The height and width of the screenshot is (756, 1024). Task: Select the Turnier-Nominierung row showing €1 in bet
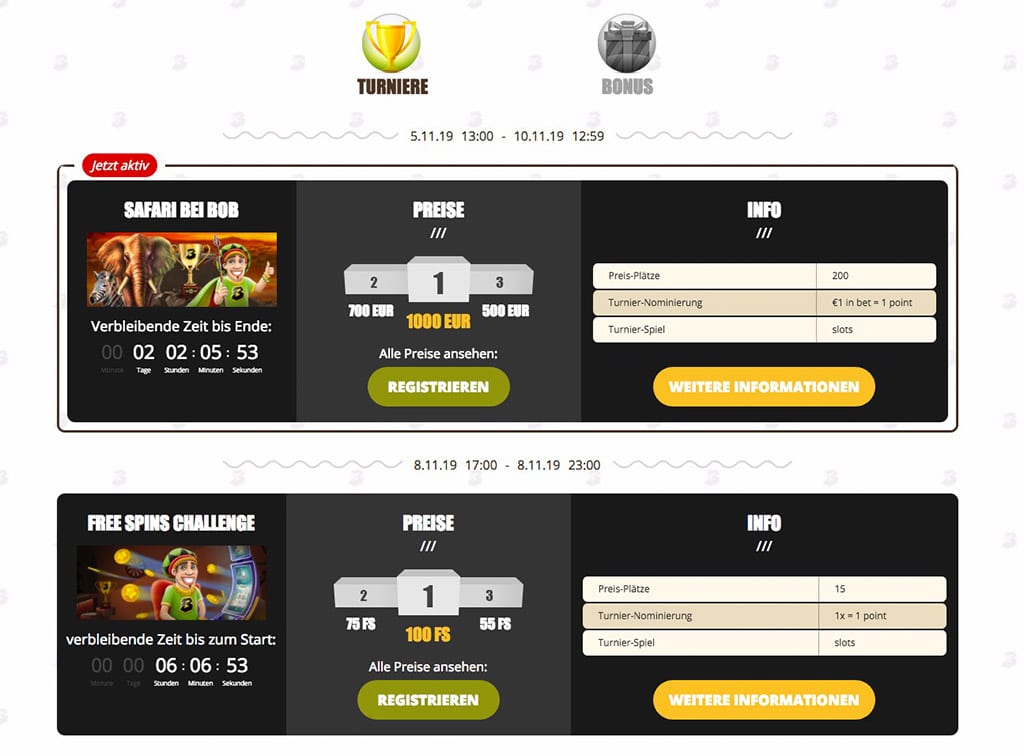[x=764, y=303]
